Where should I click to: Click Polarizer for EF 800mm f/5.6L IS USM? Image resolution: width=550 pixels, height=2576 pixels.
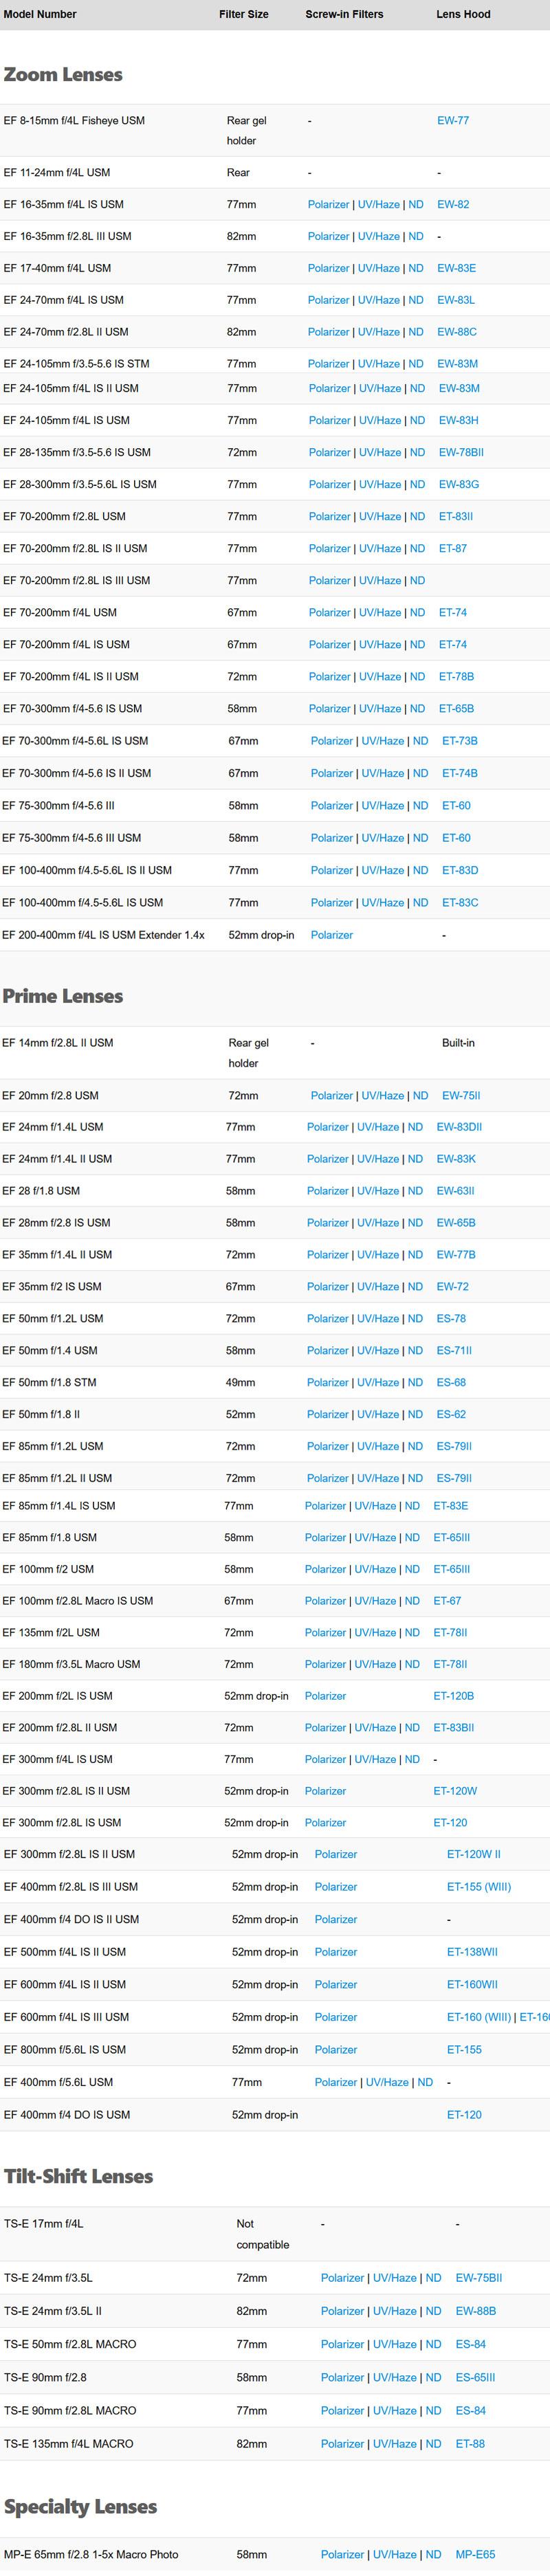tap(335, 2049)
